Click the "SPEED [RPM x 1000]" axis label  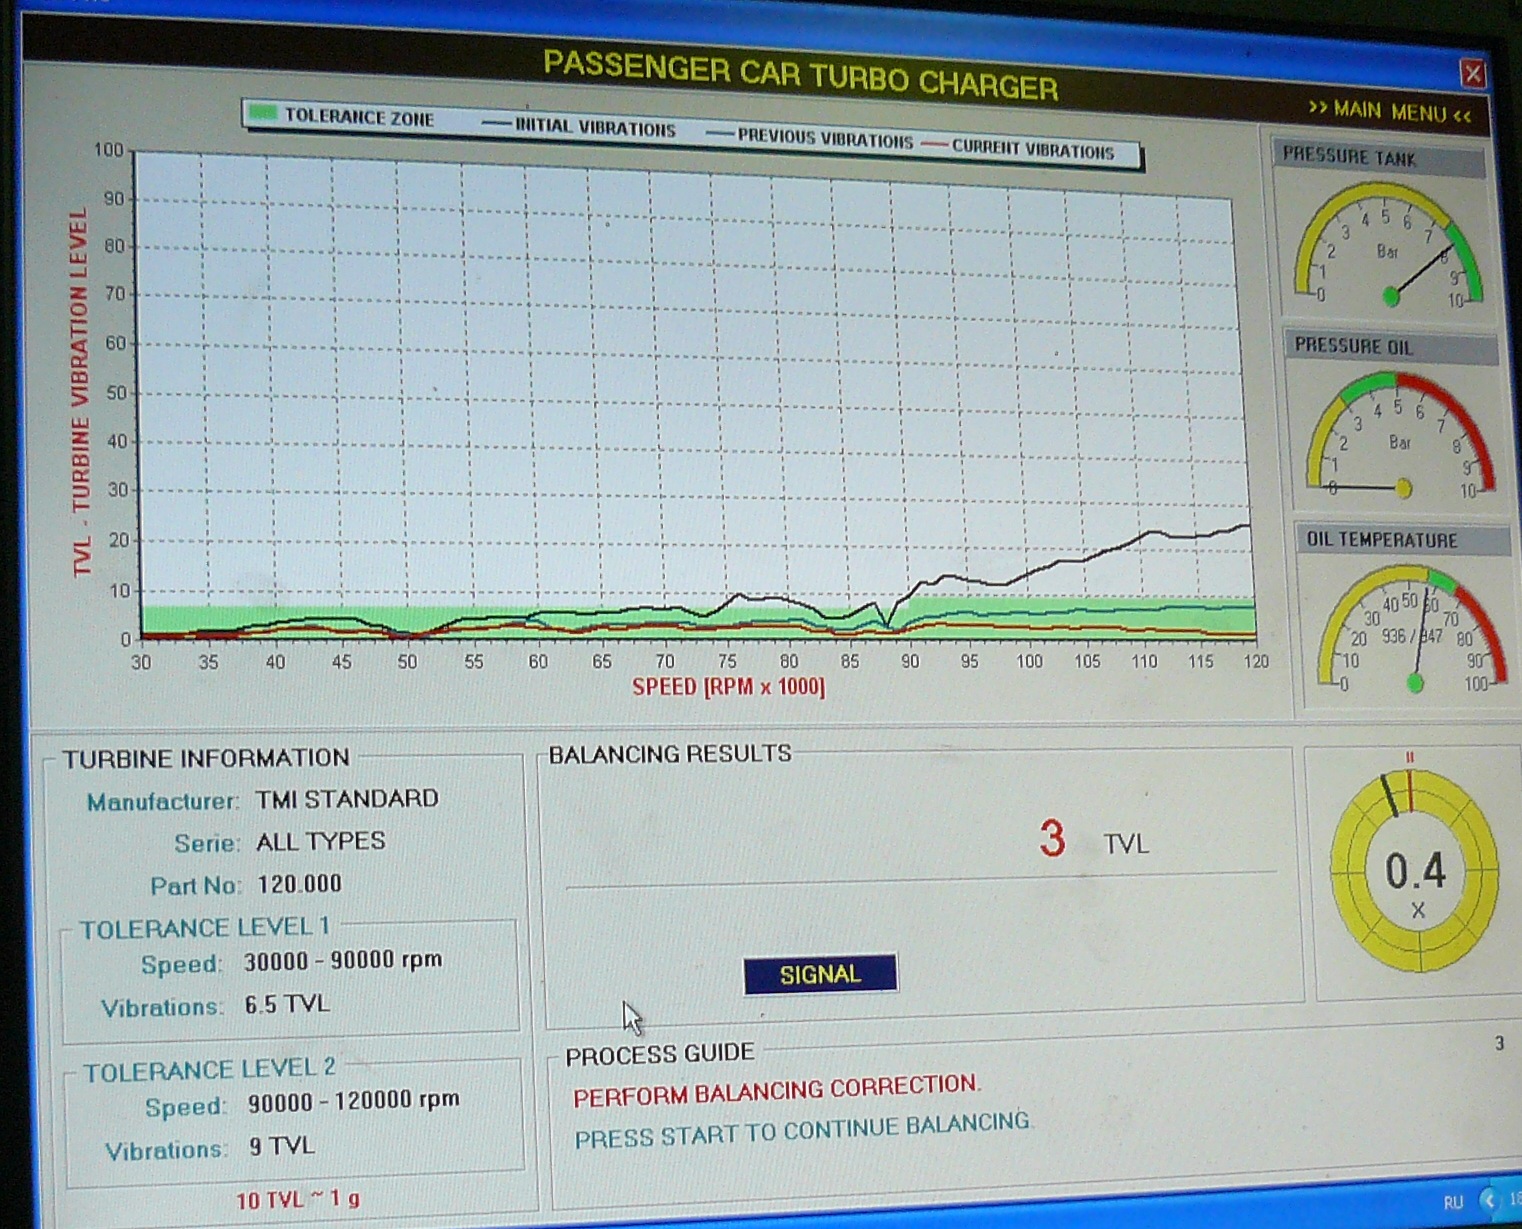pyautogui.click(x=728, y=687)
